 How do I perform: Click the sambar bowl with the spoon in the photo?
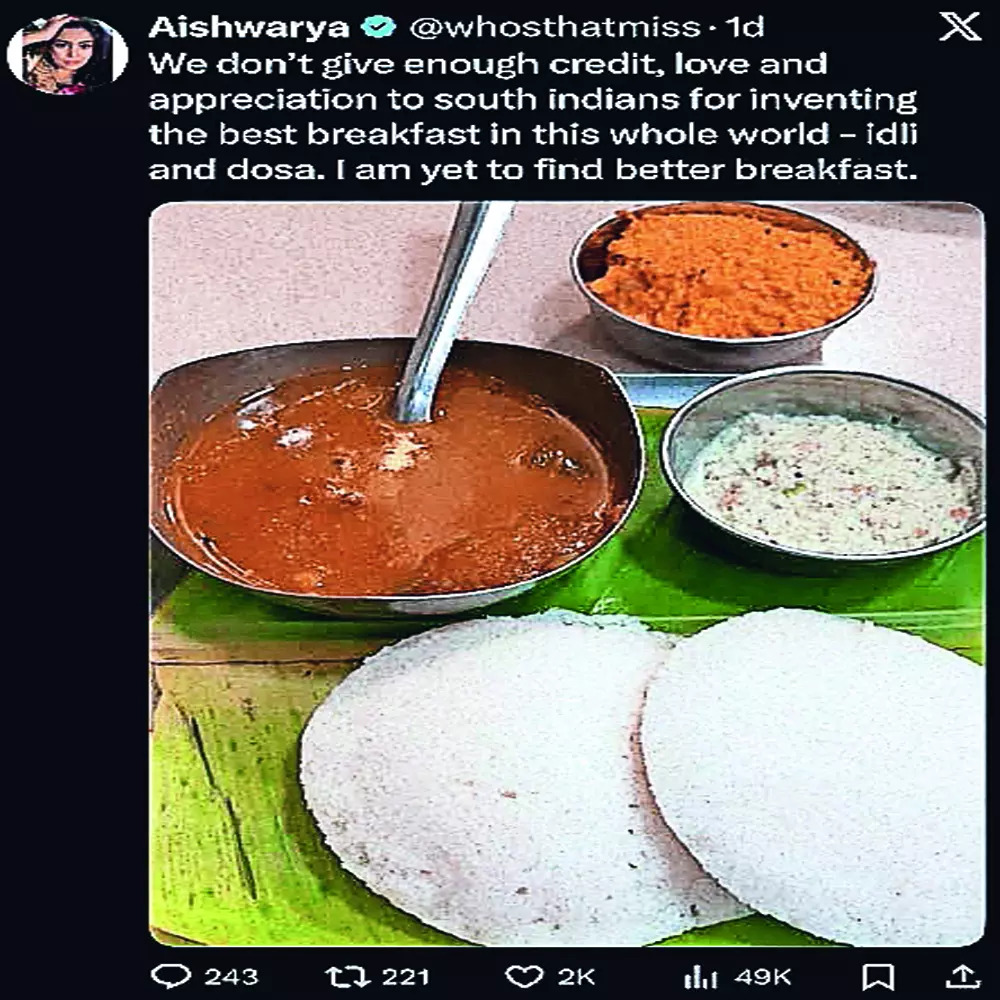click(390, 480)
